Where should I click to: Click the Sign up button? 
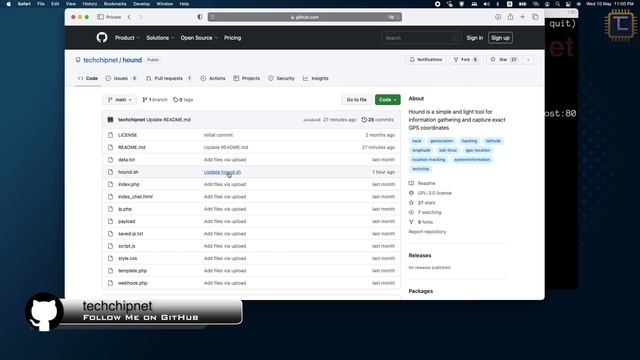pos(500,38)
